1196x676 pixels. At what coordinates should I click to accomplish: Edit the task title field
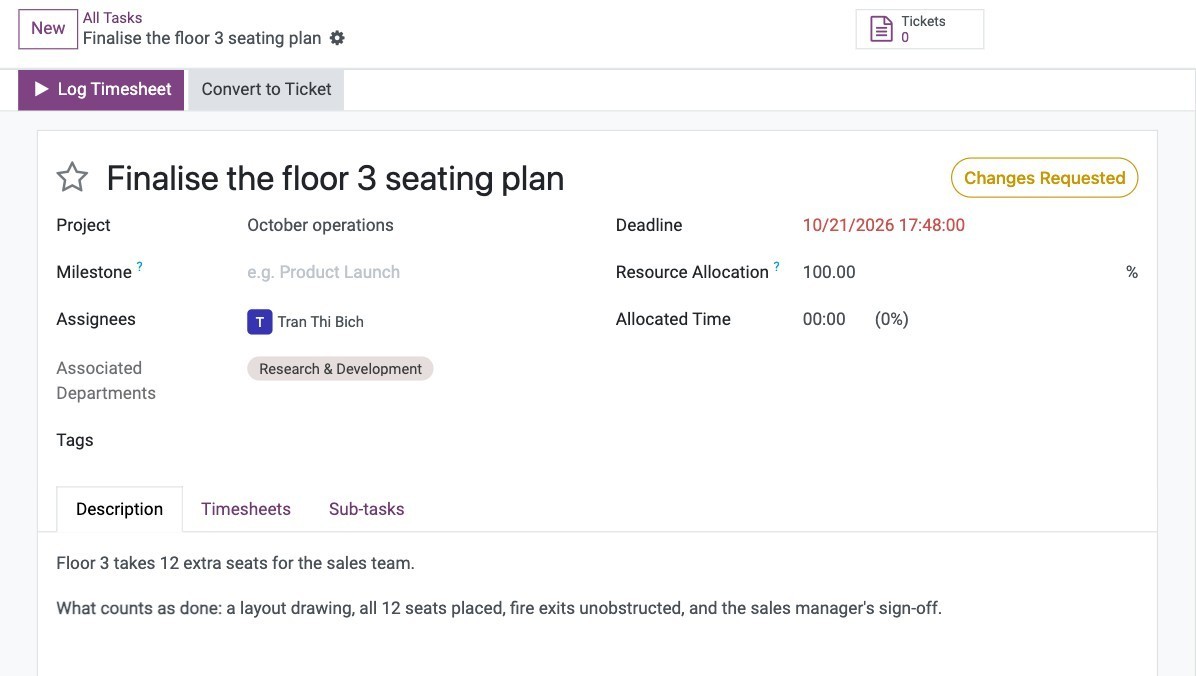pyautogui.click(x=336, y=179)
